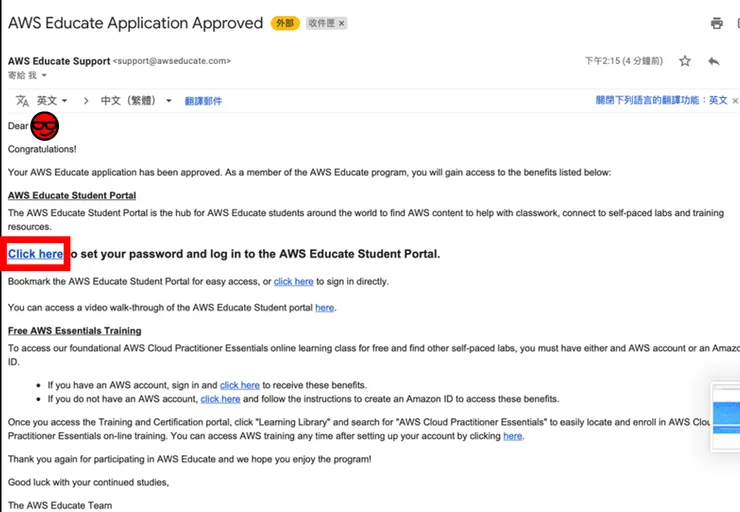
Task: Click the translate icon beside 英文
Action: (22, 101)
